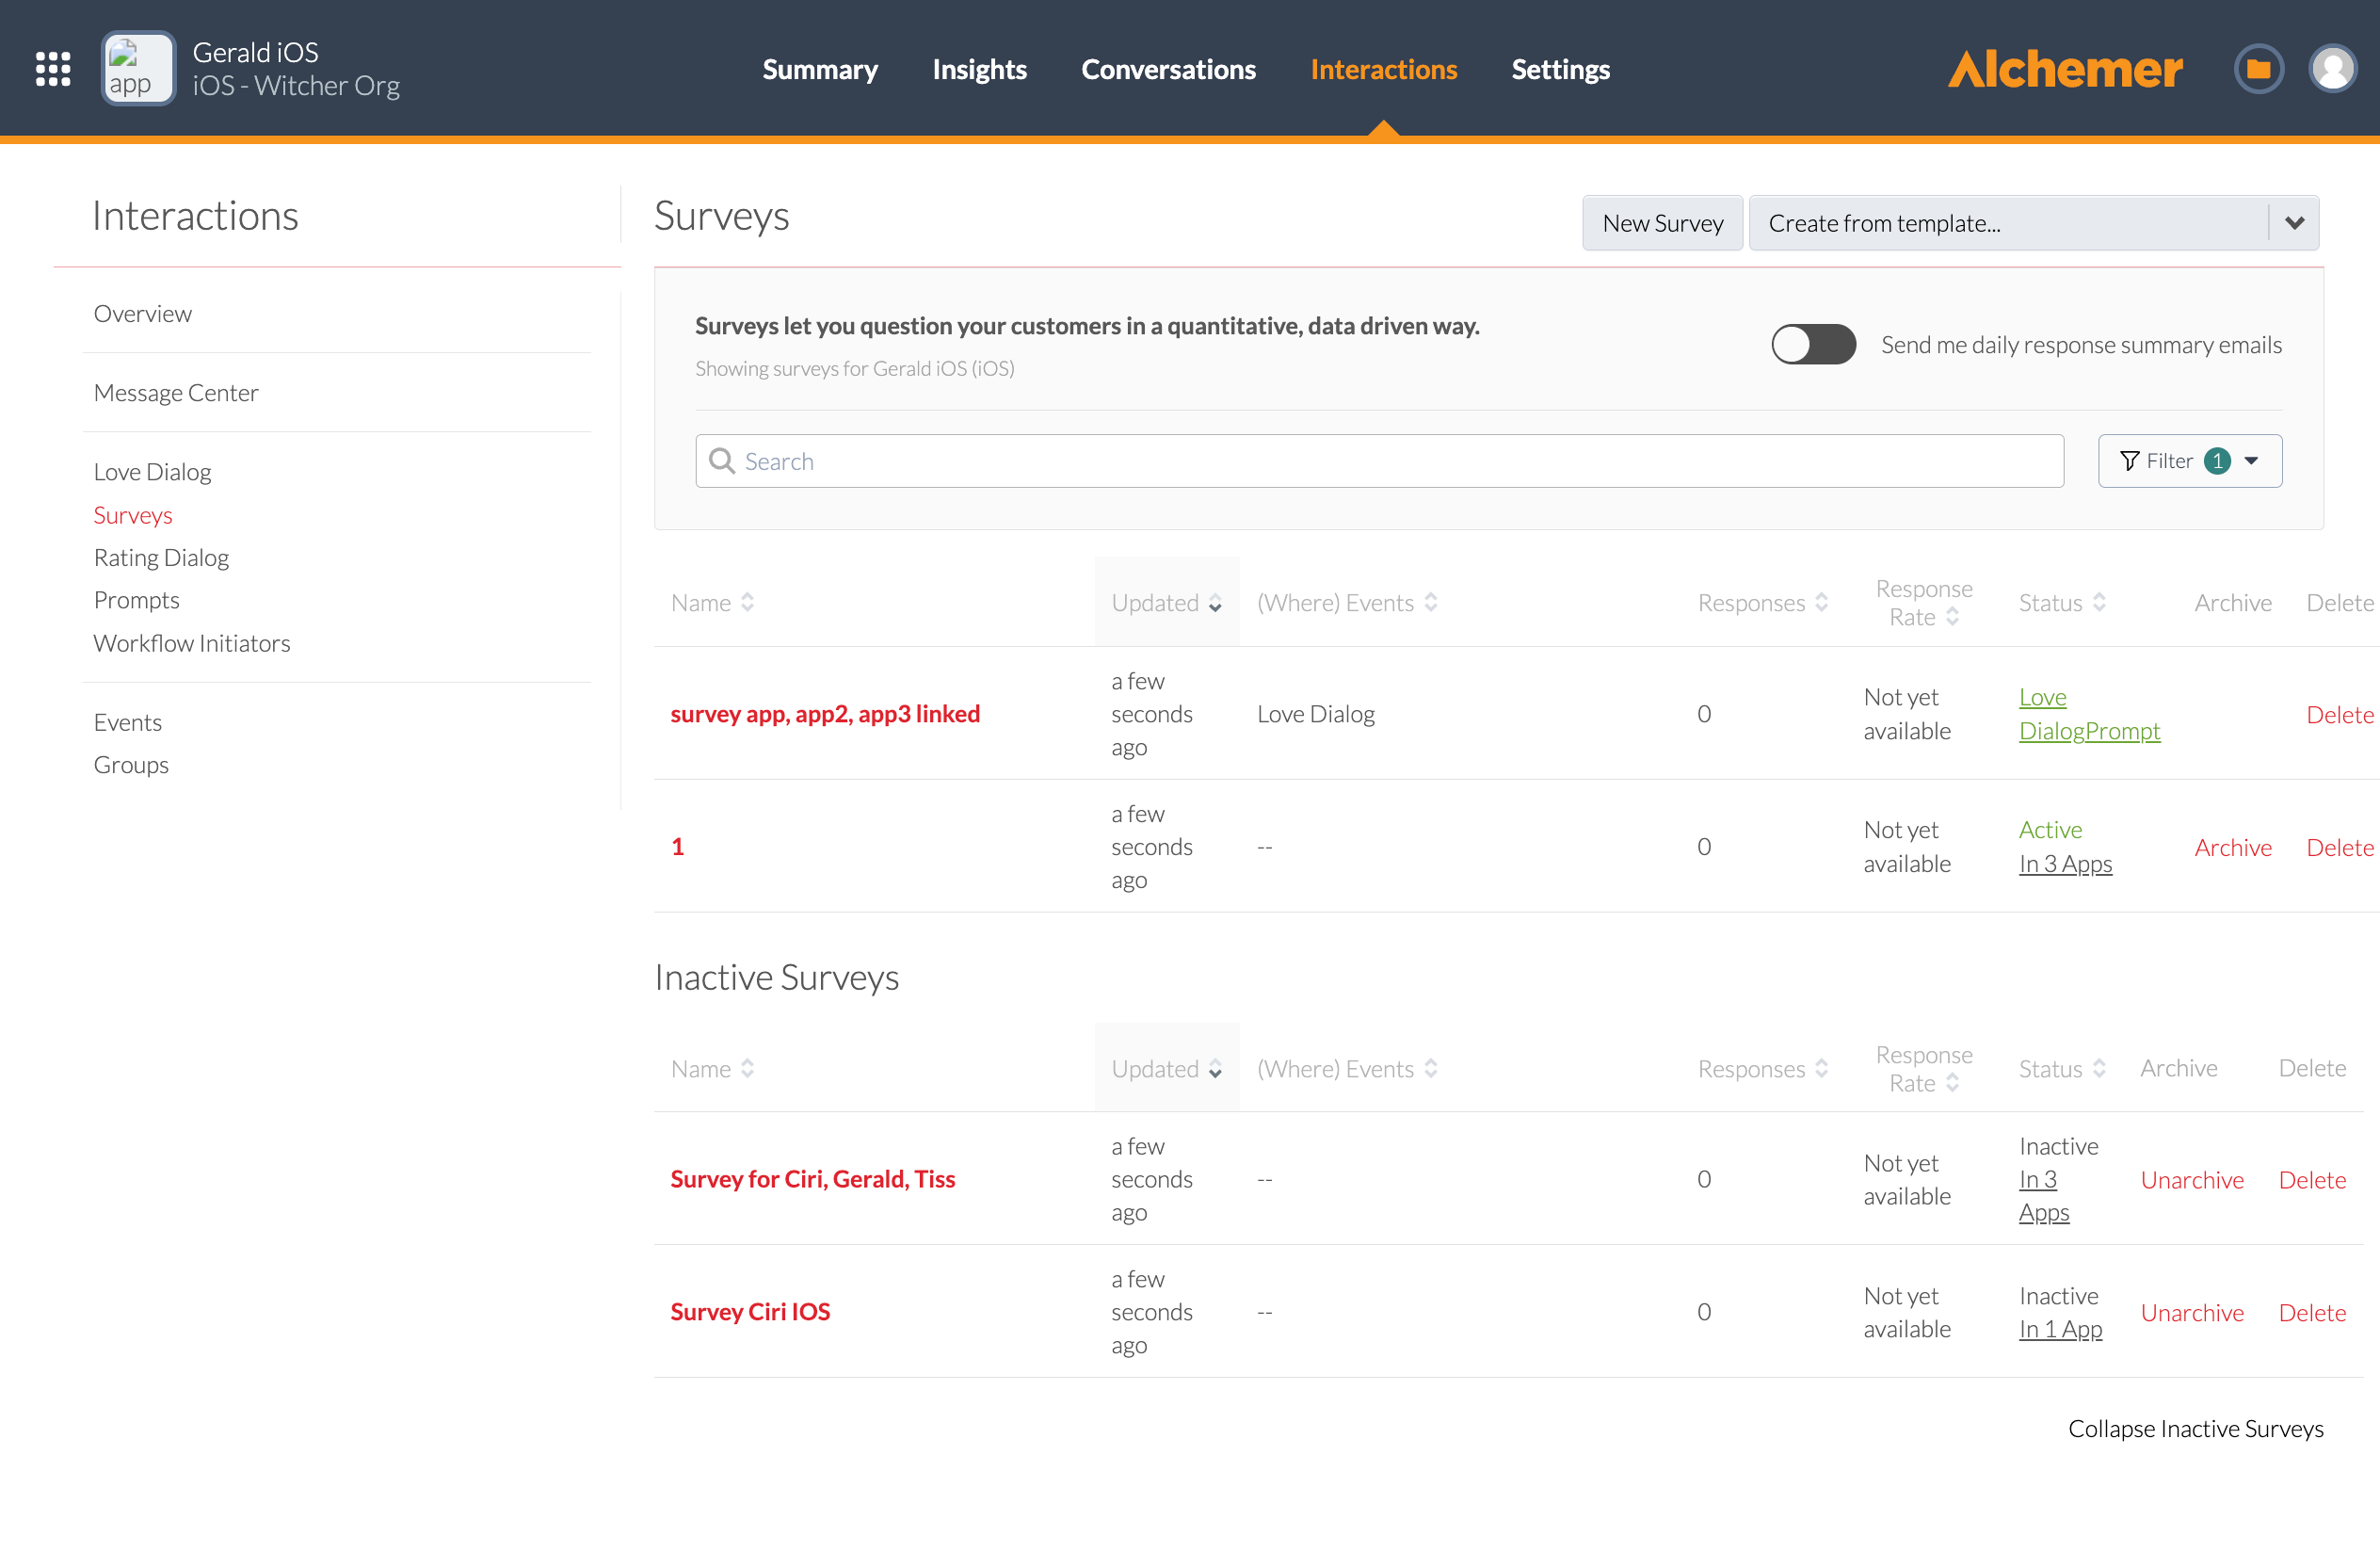Image resolution: width=2380 pixels, height=1552 pixels.
Task: Collapse Inactive Surveys section
Action: [x=2195, y=1428]
